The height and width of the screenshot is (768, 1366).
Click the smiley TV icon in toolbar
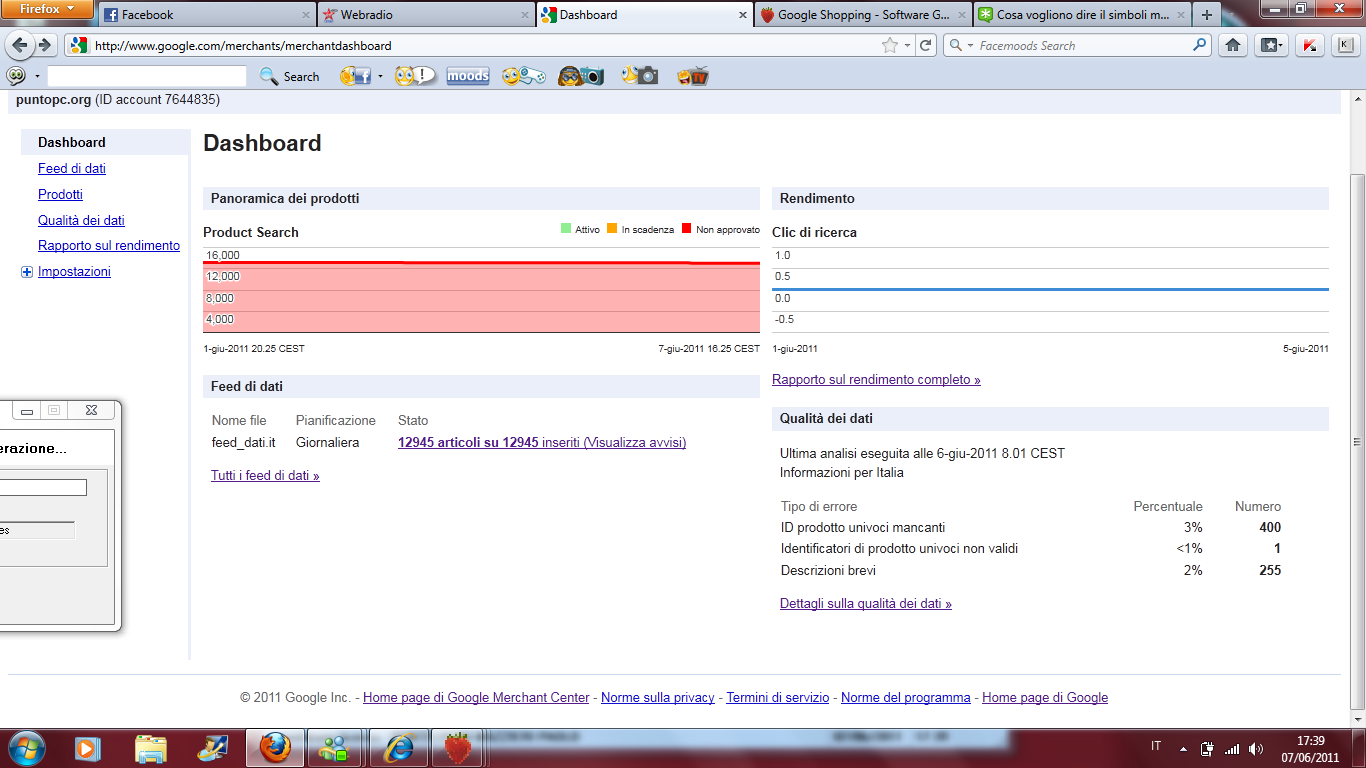point(693,76)
